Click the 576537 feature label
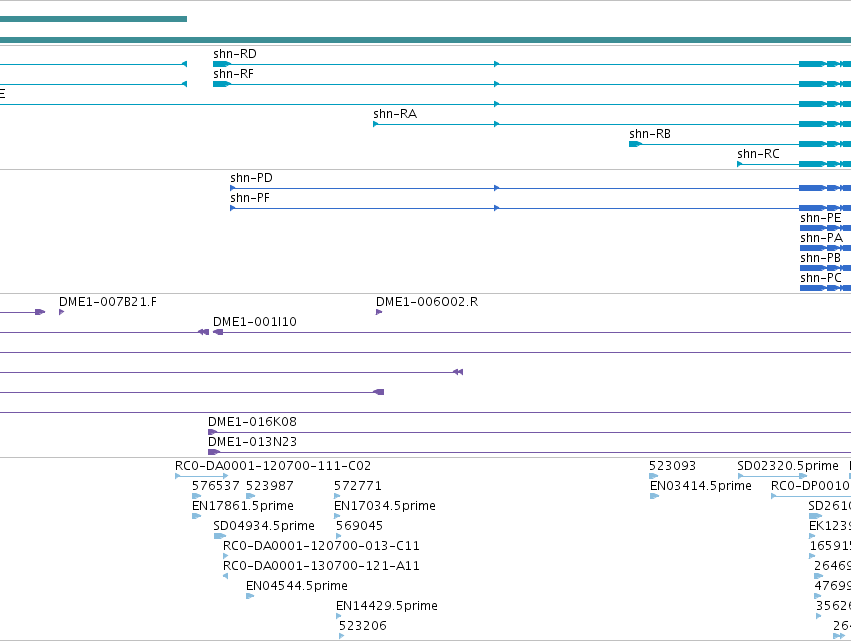This screenshot has width=851, height=641. point(215,486)
